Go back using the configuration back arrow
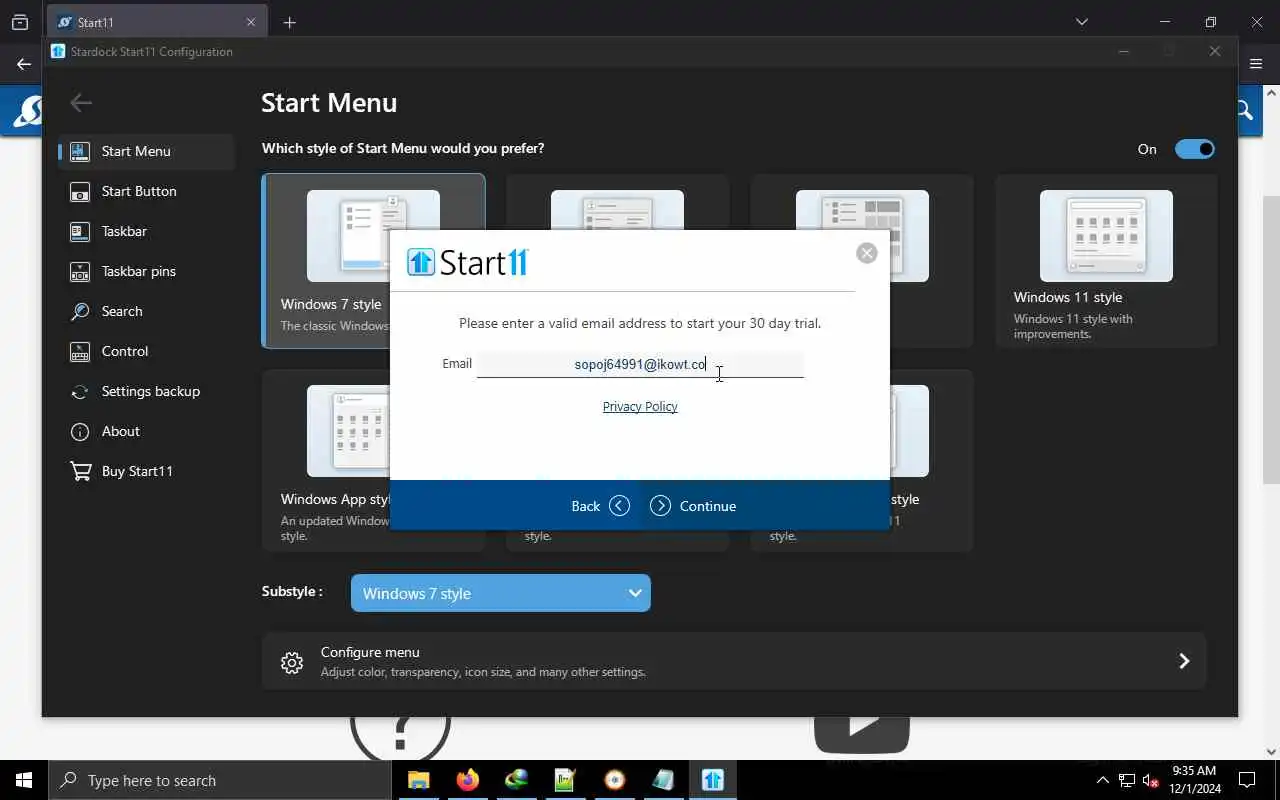 [x=81, y=102]
